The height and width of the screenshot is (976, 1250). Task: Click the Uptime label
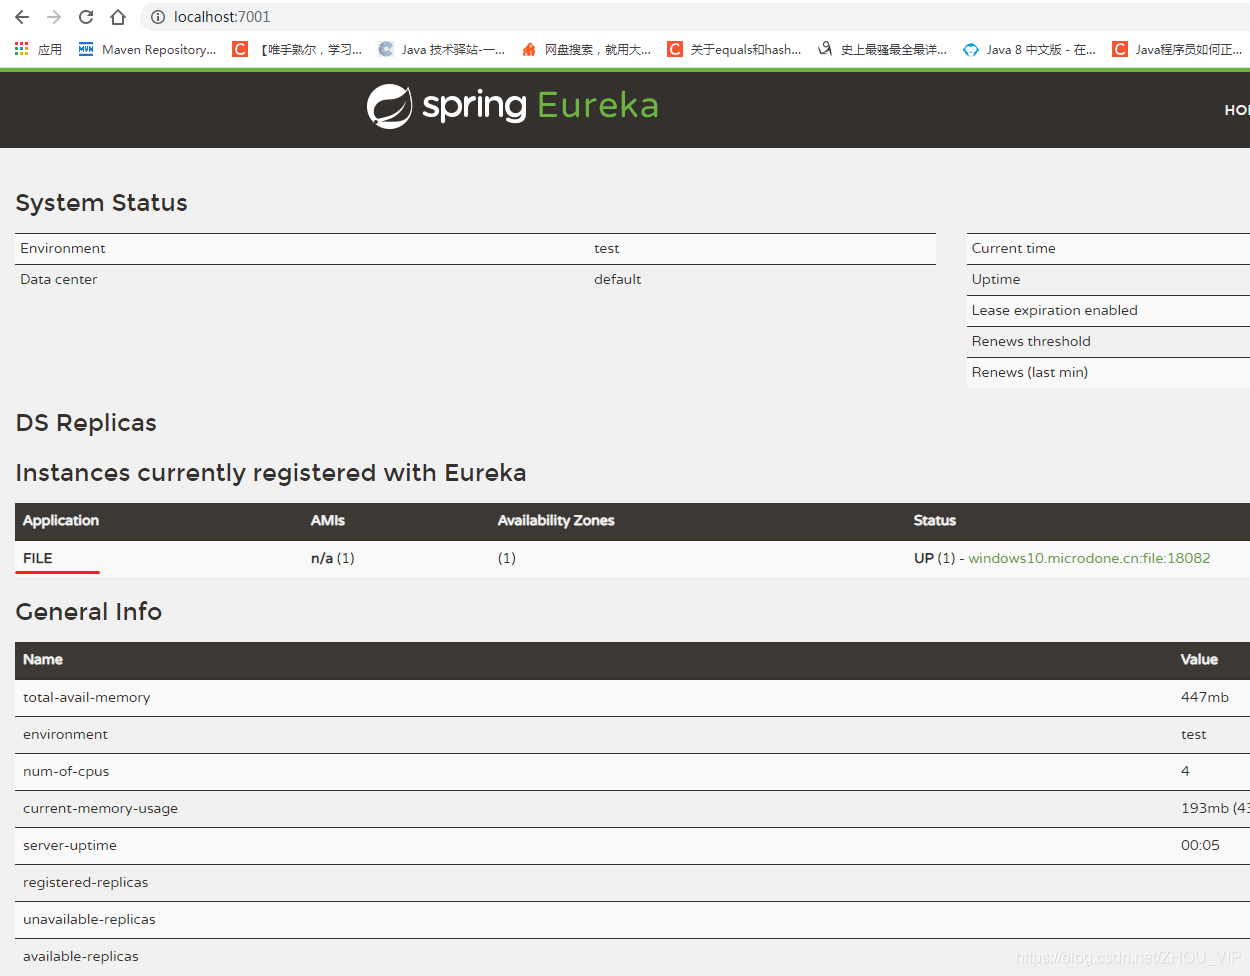996,279
